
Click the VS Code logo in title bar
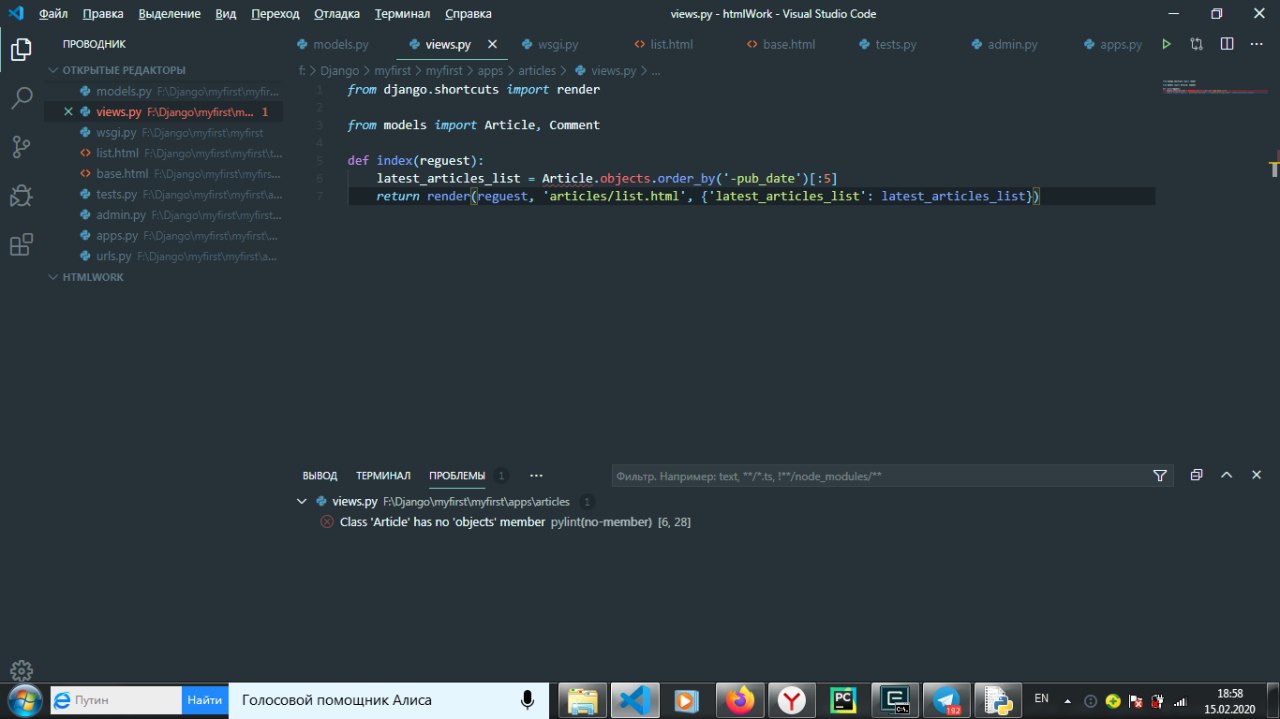(15, 14)
